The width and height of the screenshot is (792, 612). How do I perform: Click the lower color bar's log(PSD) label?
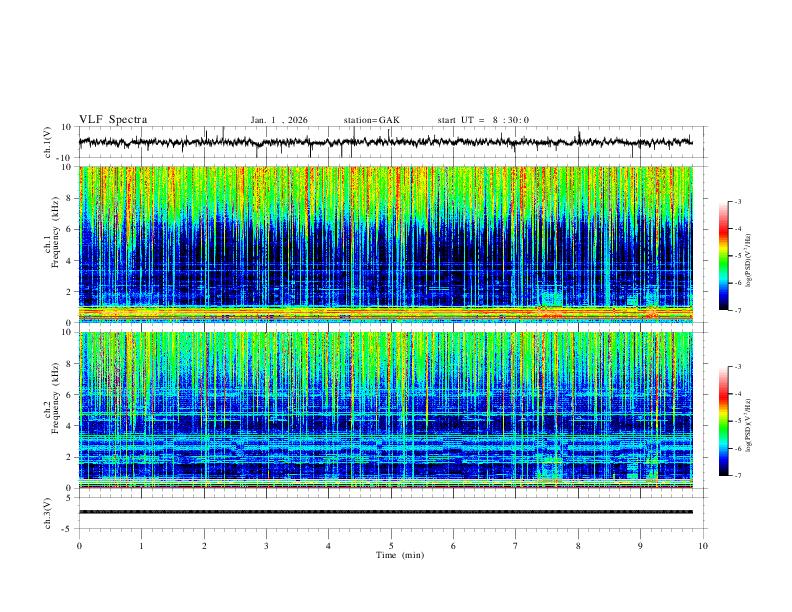click(749, 425)
